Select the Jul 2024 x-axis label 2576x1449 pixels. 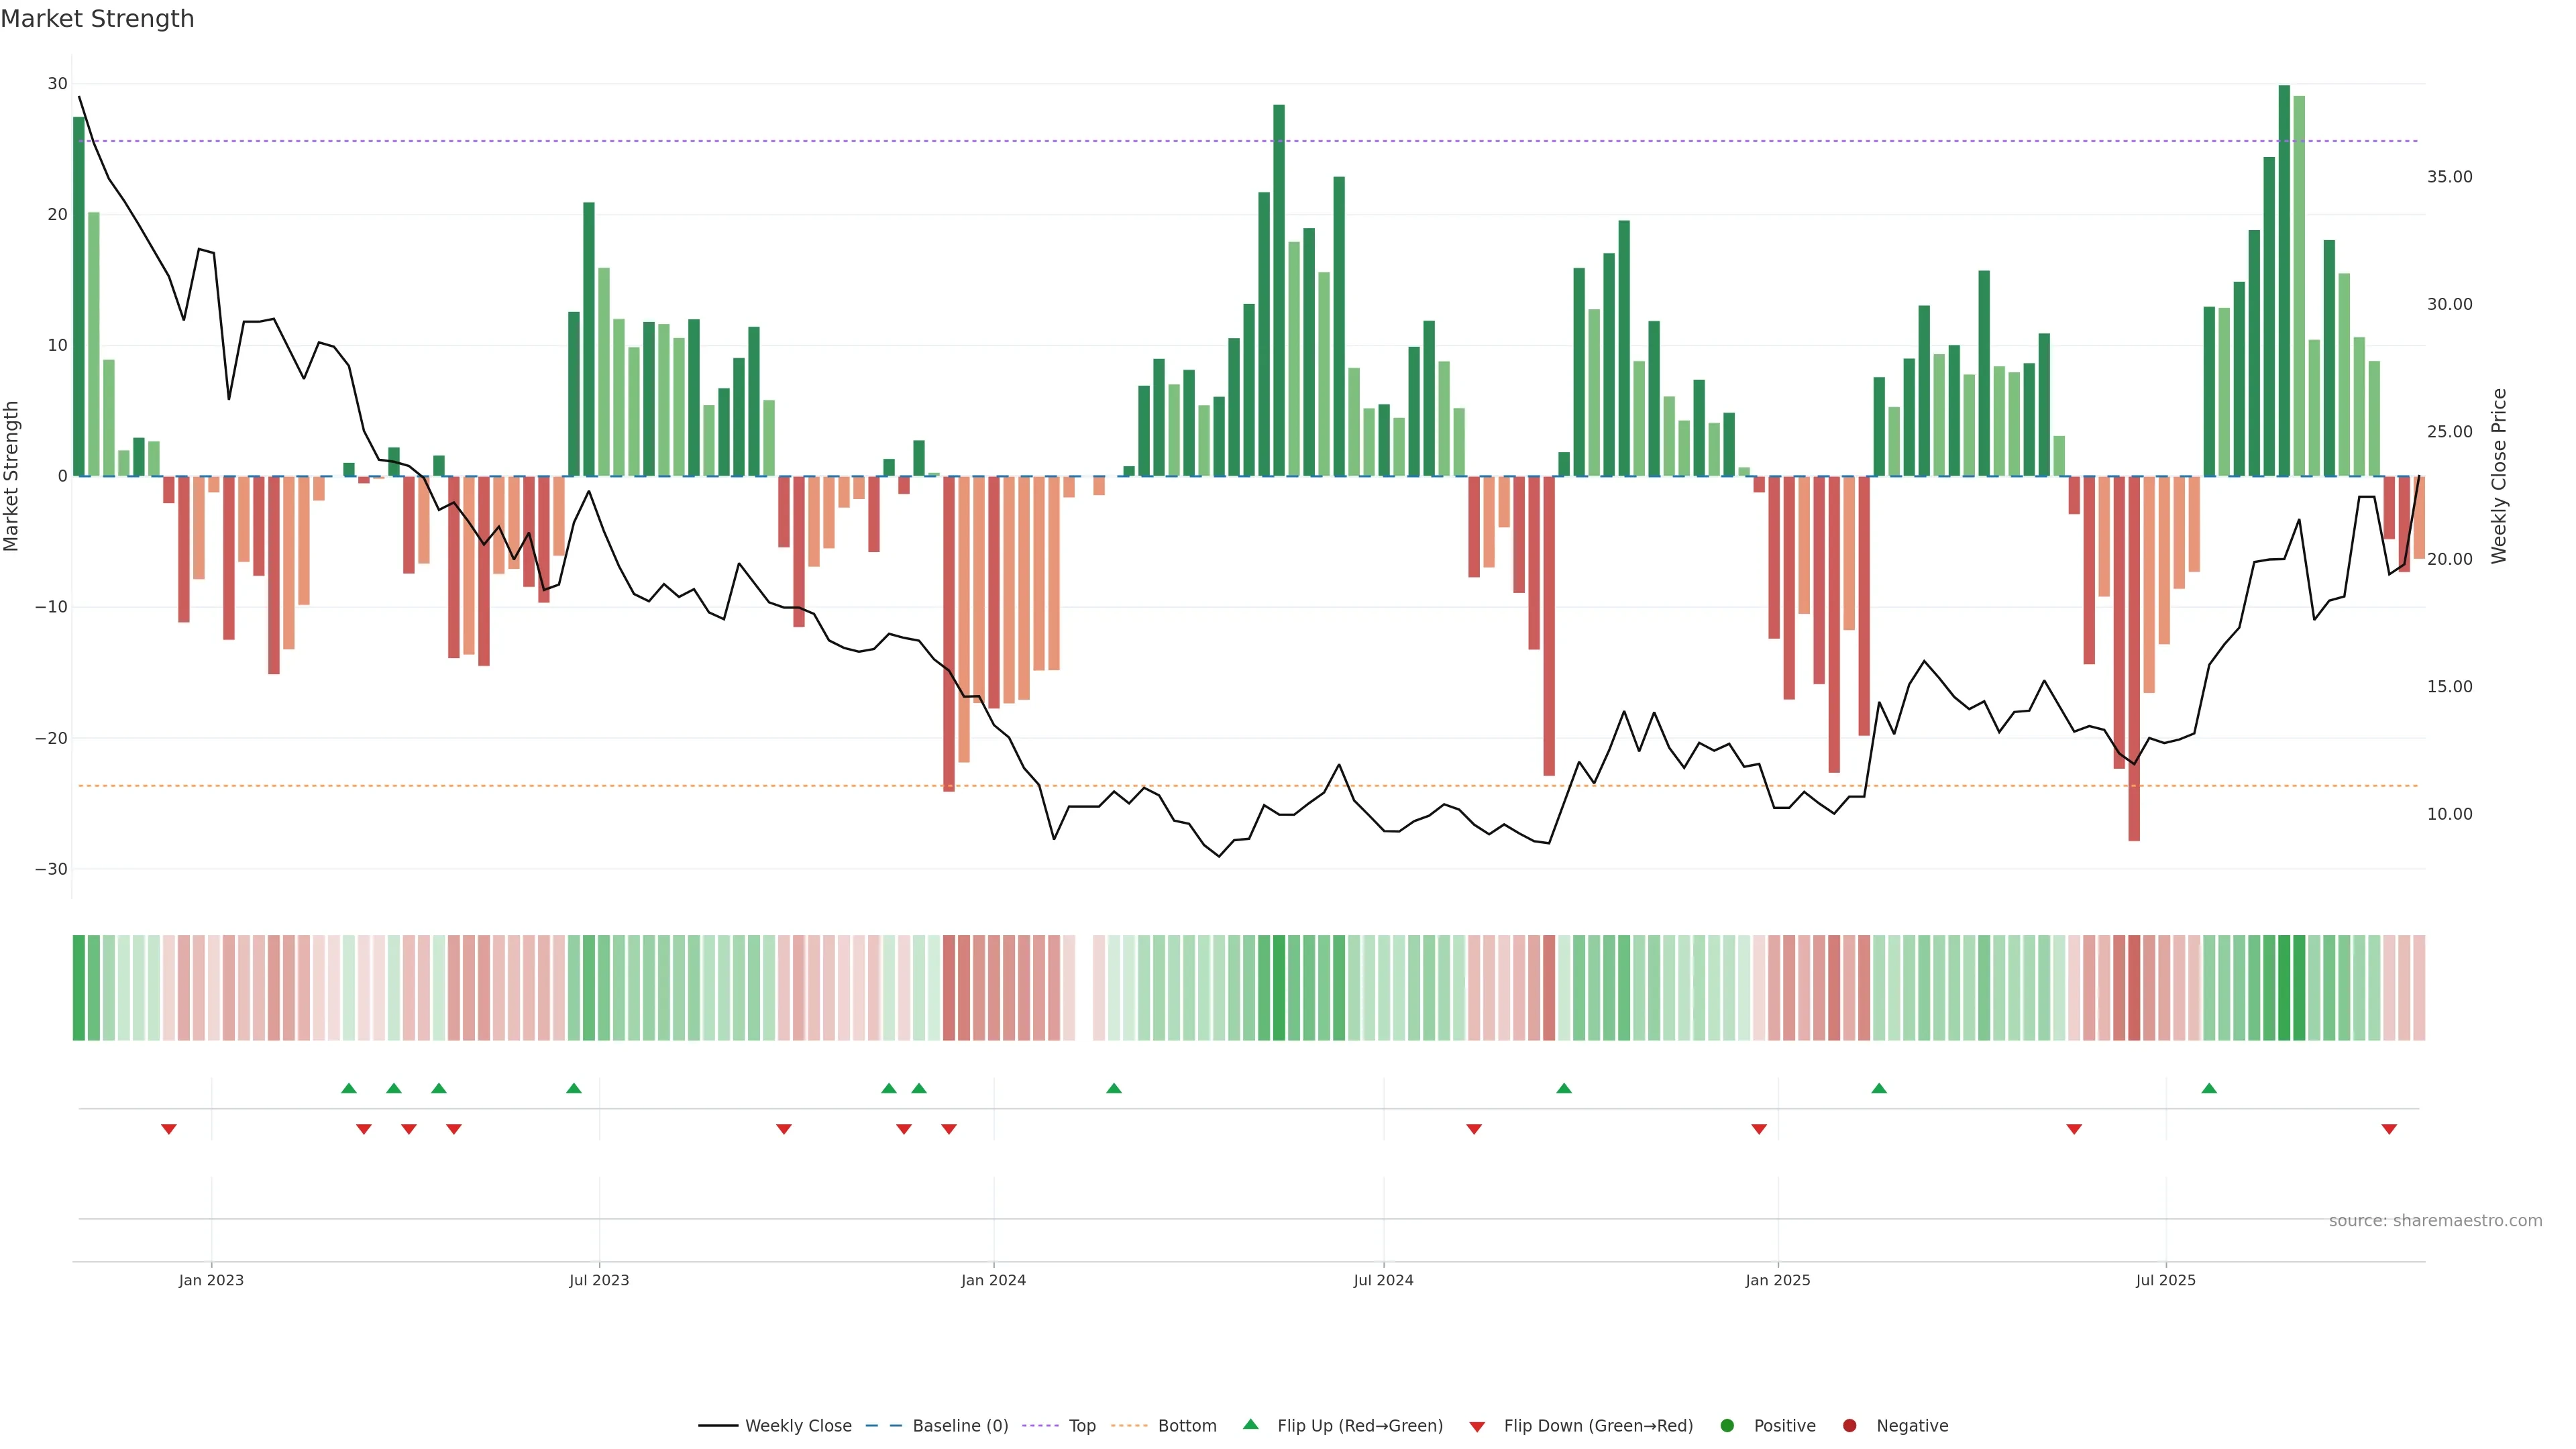click(x=1383, y=1280)
